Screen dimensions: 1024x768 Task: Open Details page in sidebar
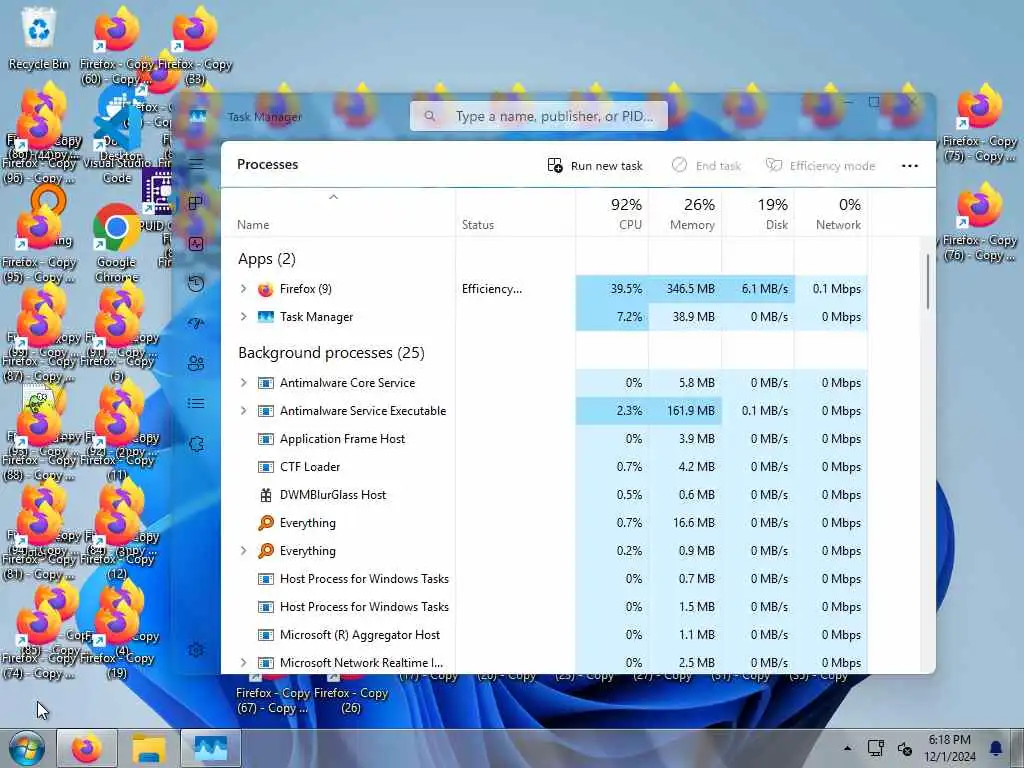click(x=196, y=403)
